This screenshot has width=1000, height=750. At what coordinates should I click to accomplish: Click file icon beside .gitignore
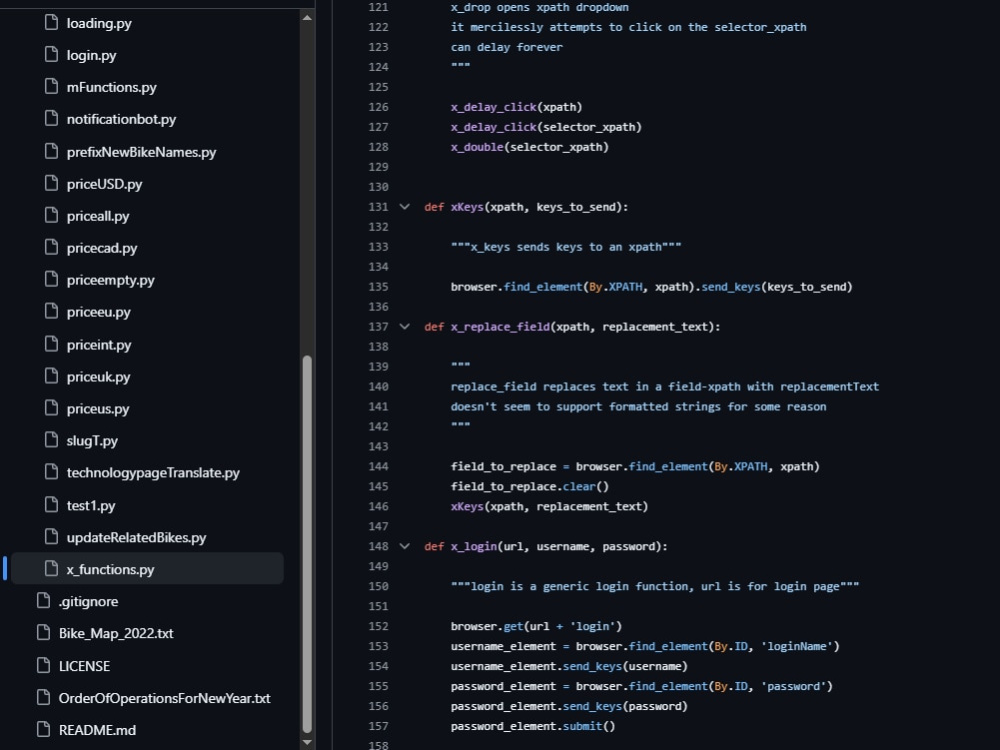coord(43,601)
